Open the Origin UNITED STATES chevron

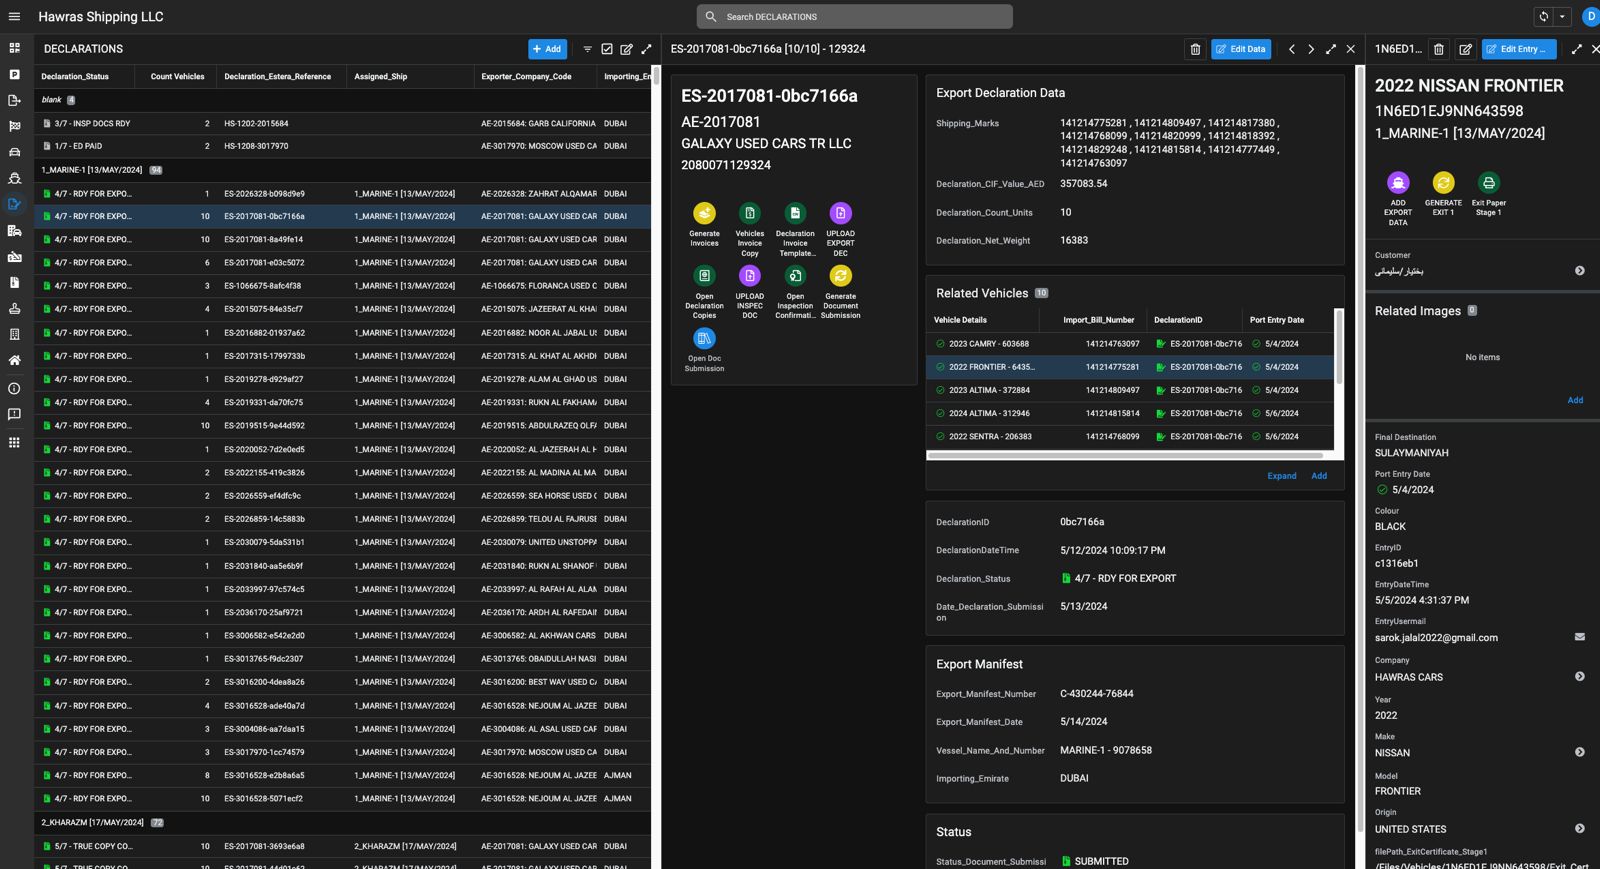(x=1580, y=829)
